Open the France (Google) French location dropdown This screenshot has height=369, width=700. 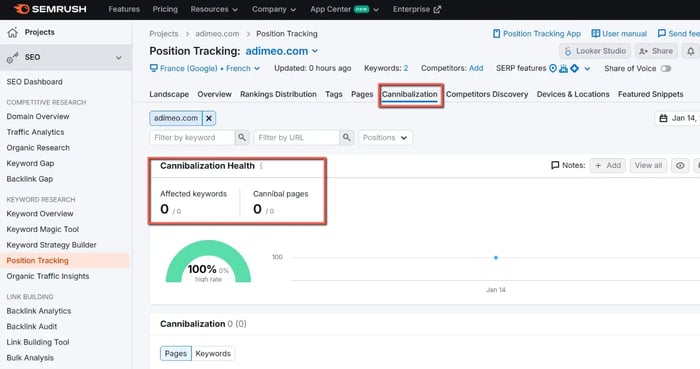click(x=205, y=68)
